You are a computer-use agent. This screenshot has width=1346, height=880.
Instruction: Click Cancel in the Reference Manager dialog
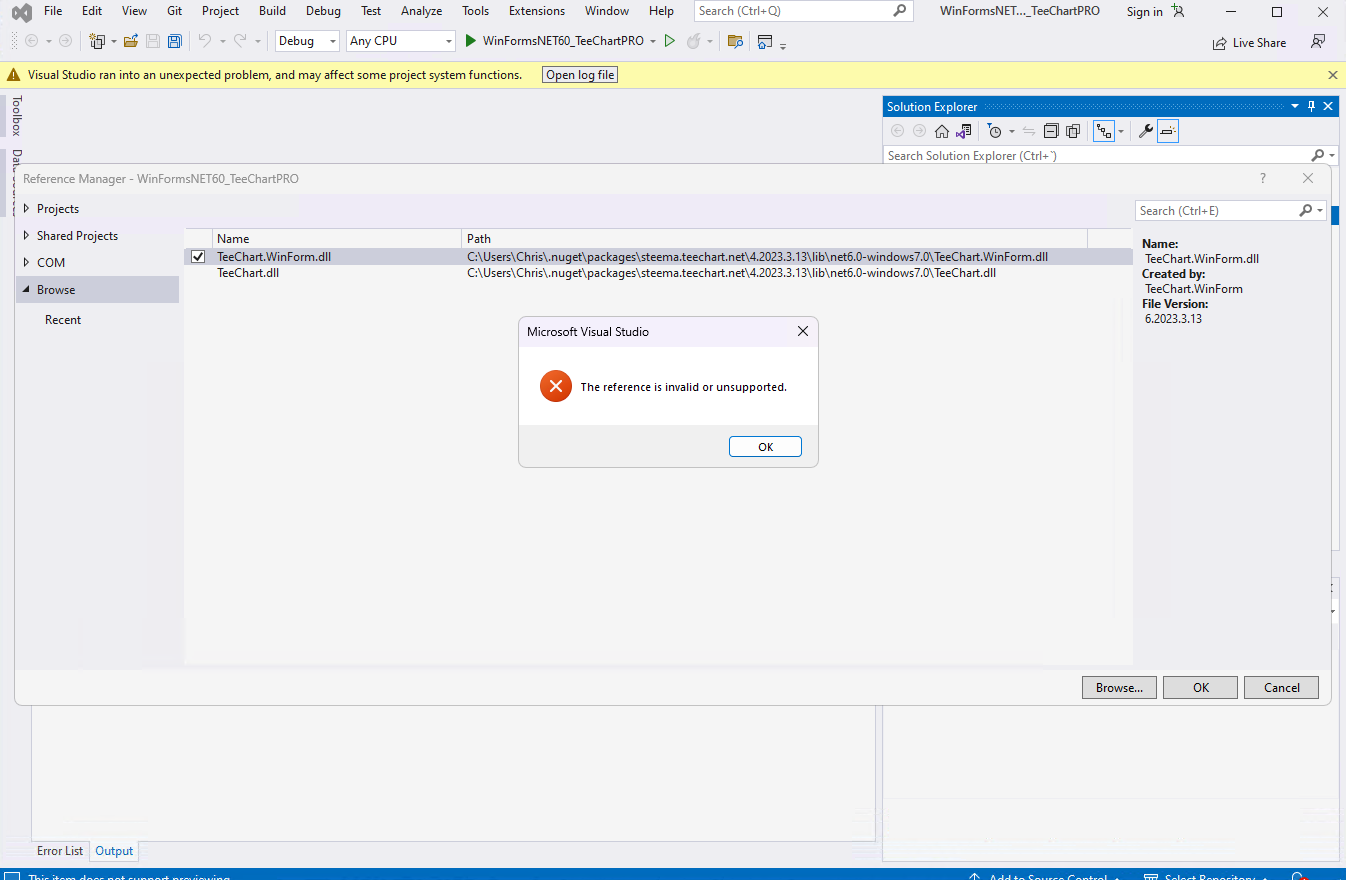1281,687
